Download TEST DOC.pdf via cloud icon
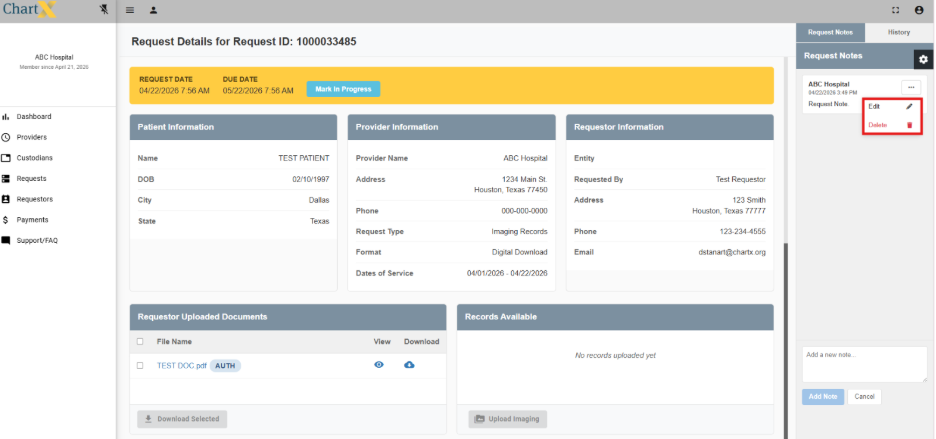 click(409, 365)
